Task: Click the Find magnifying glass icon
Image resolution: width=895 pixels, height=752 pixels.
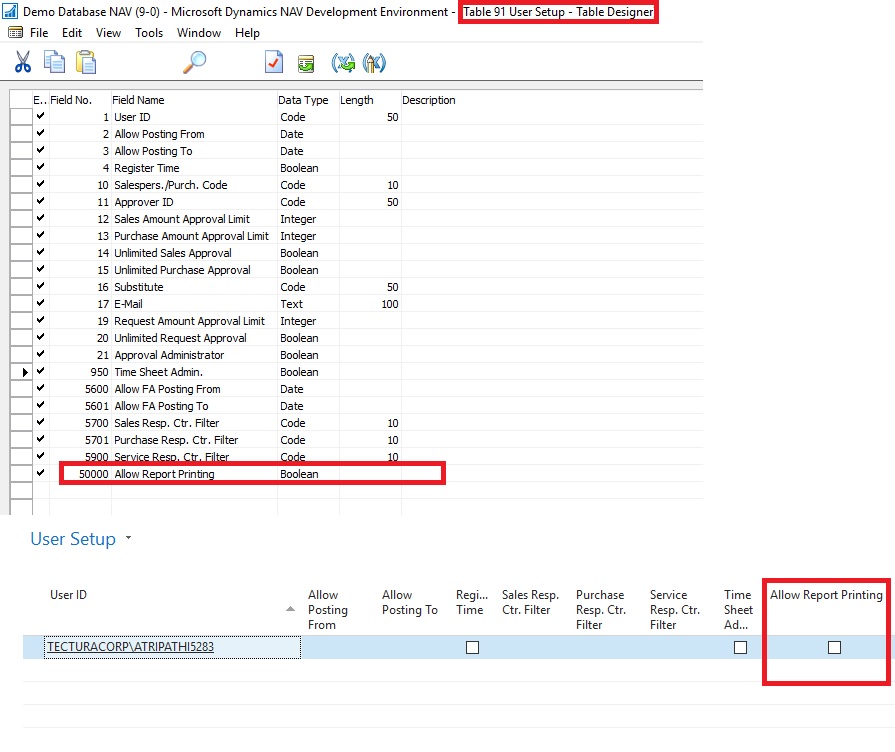Action: pos(194,63)
